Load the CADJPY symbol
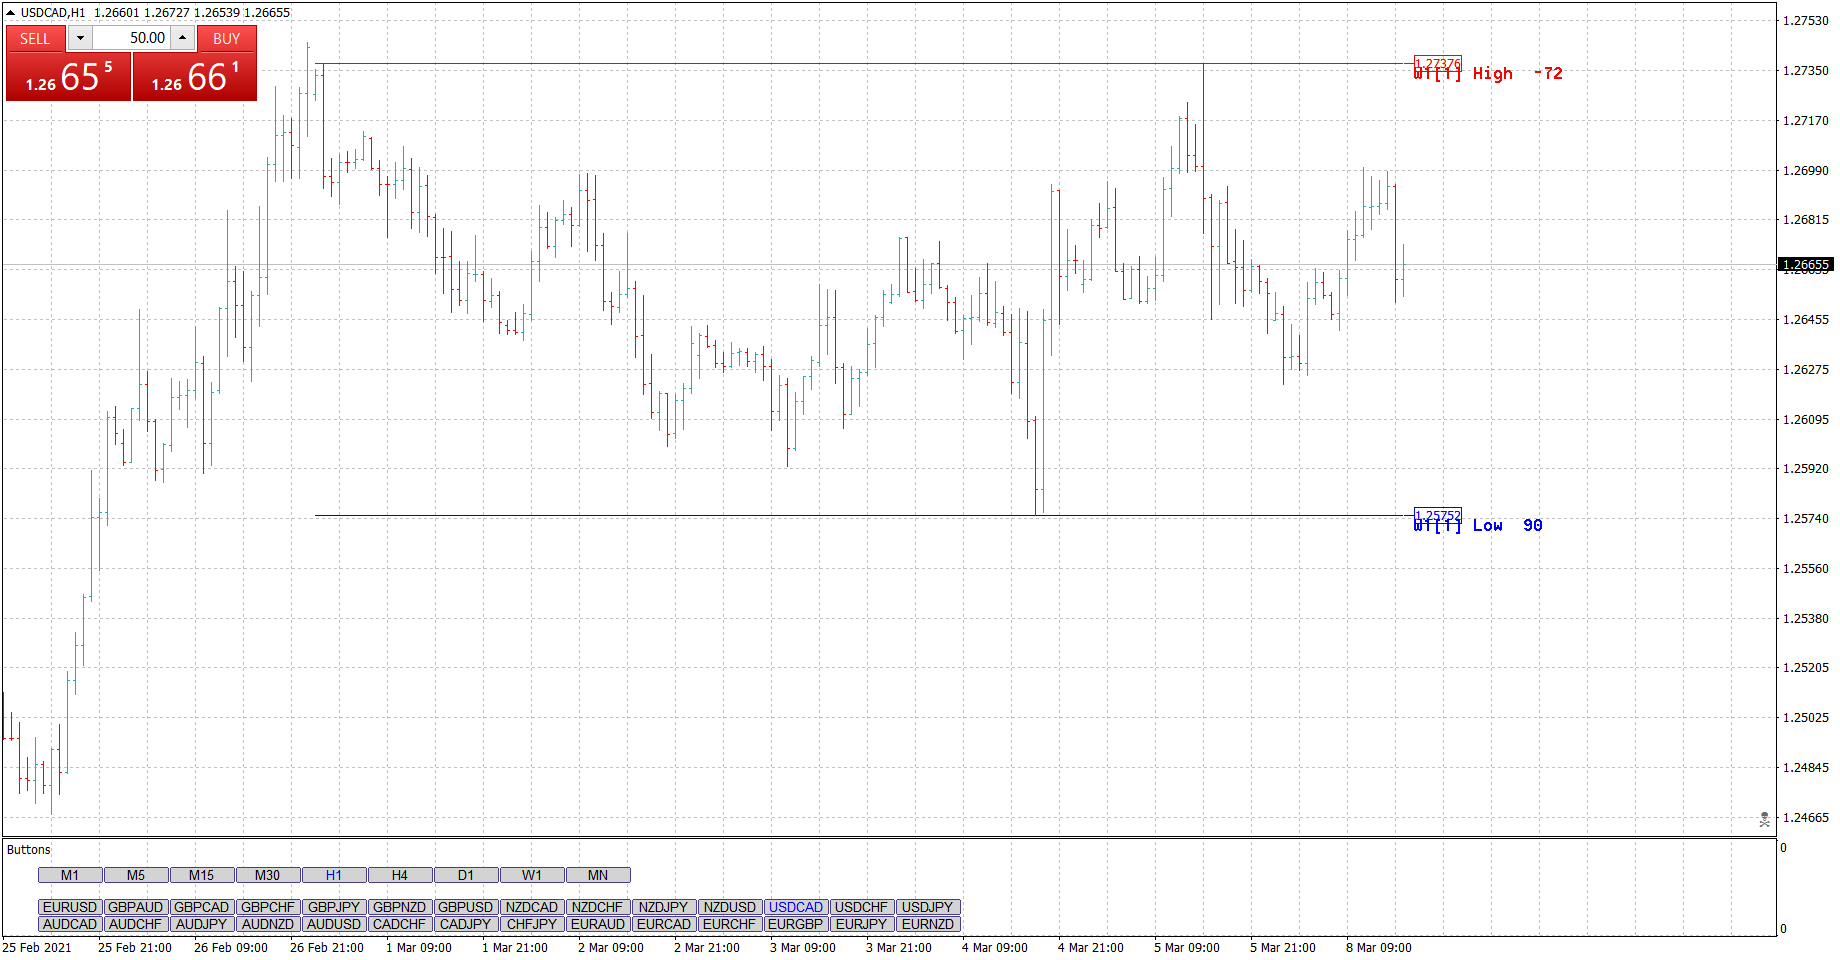This screenshot has width=1840, height=960. pyautogui.click(x=466, y=924)
